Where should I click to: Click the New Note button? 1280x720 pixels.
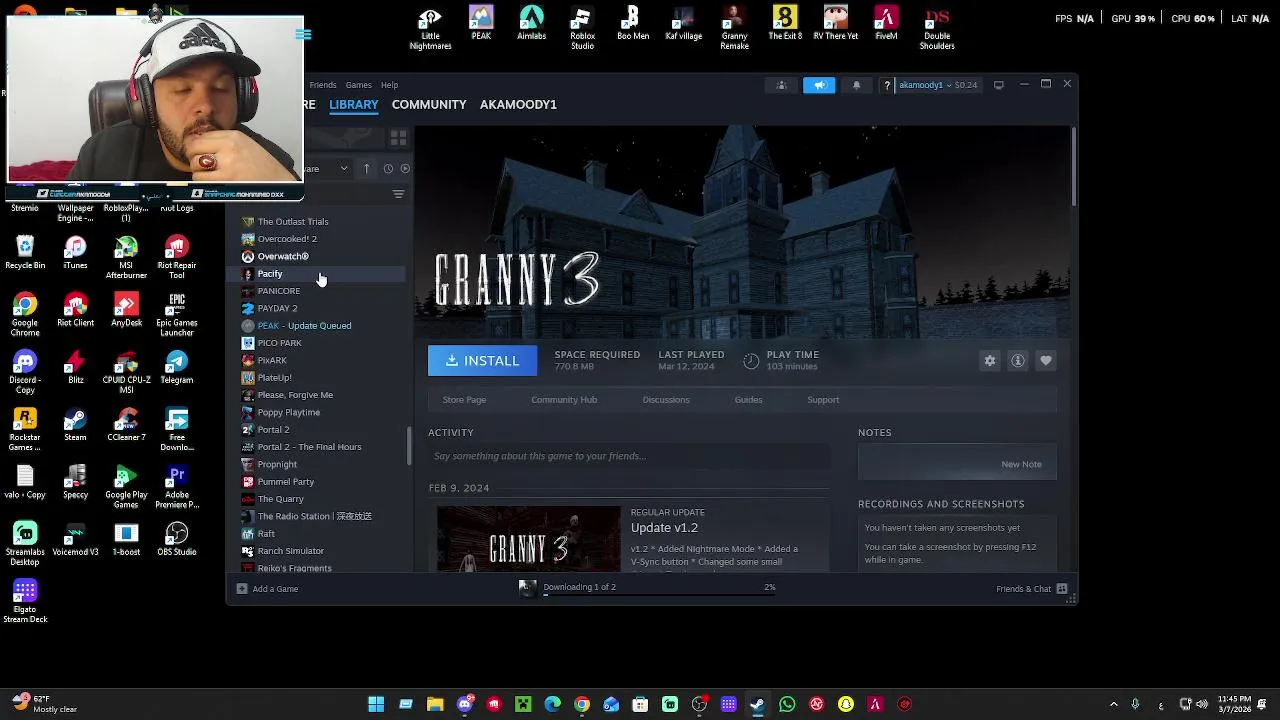point(1021,464)
